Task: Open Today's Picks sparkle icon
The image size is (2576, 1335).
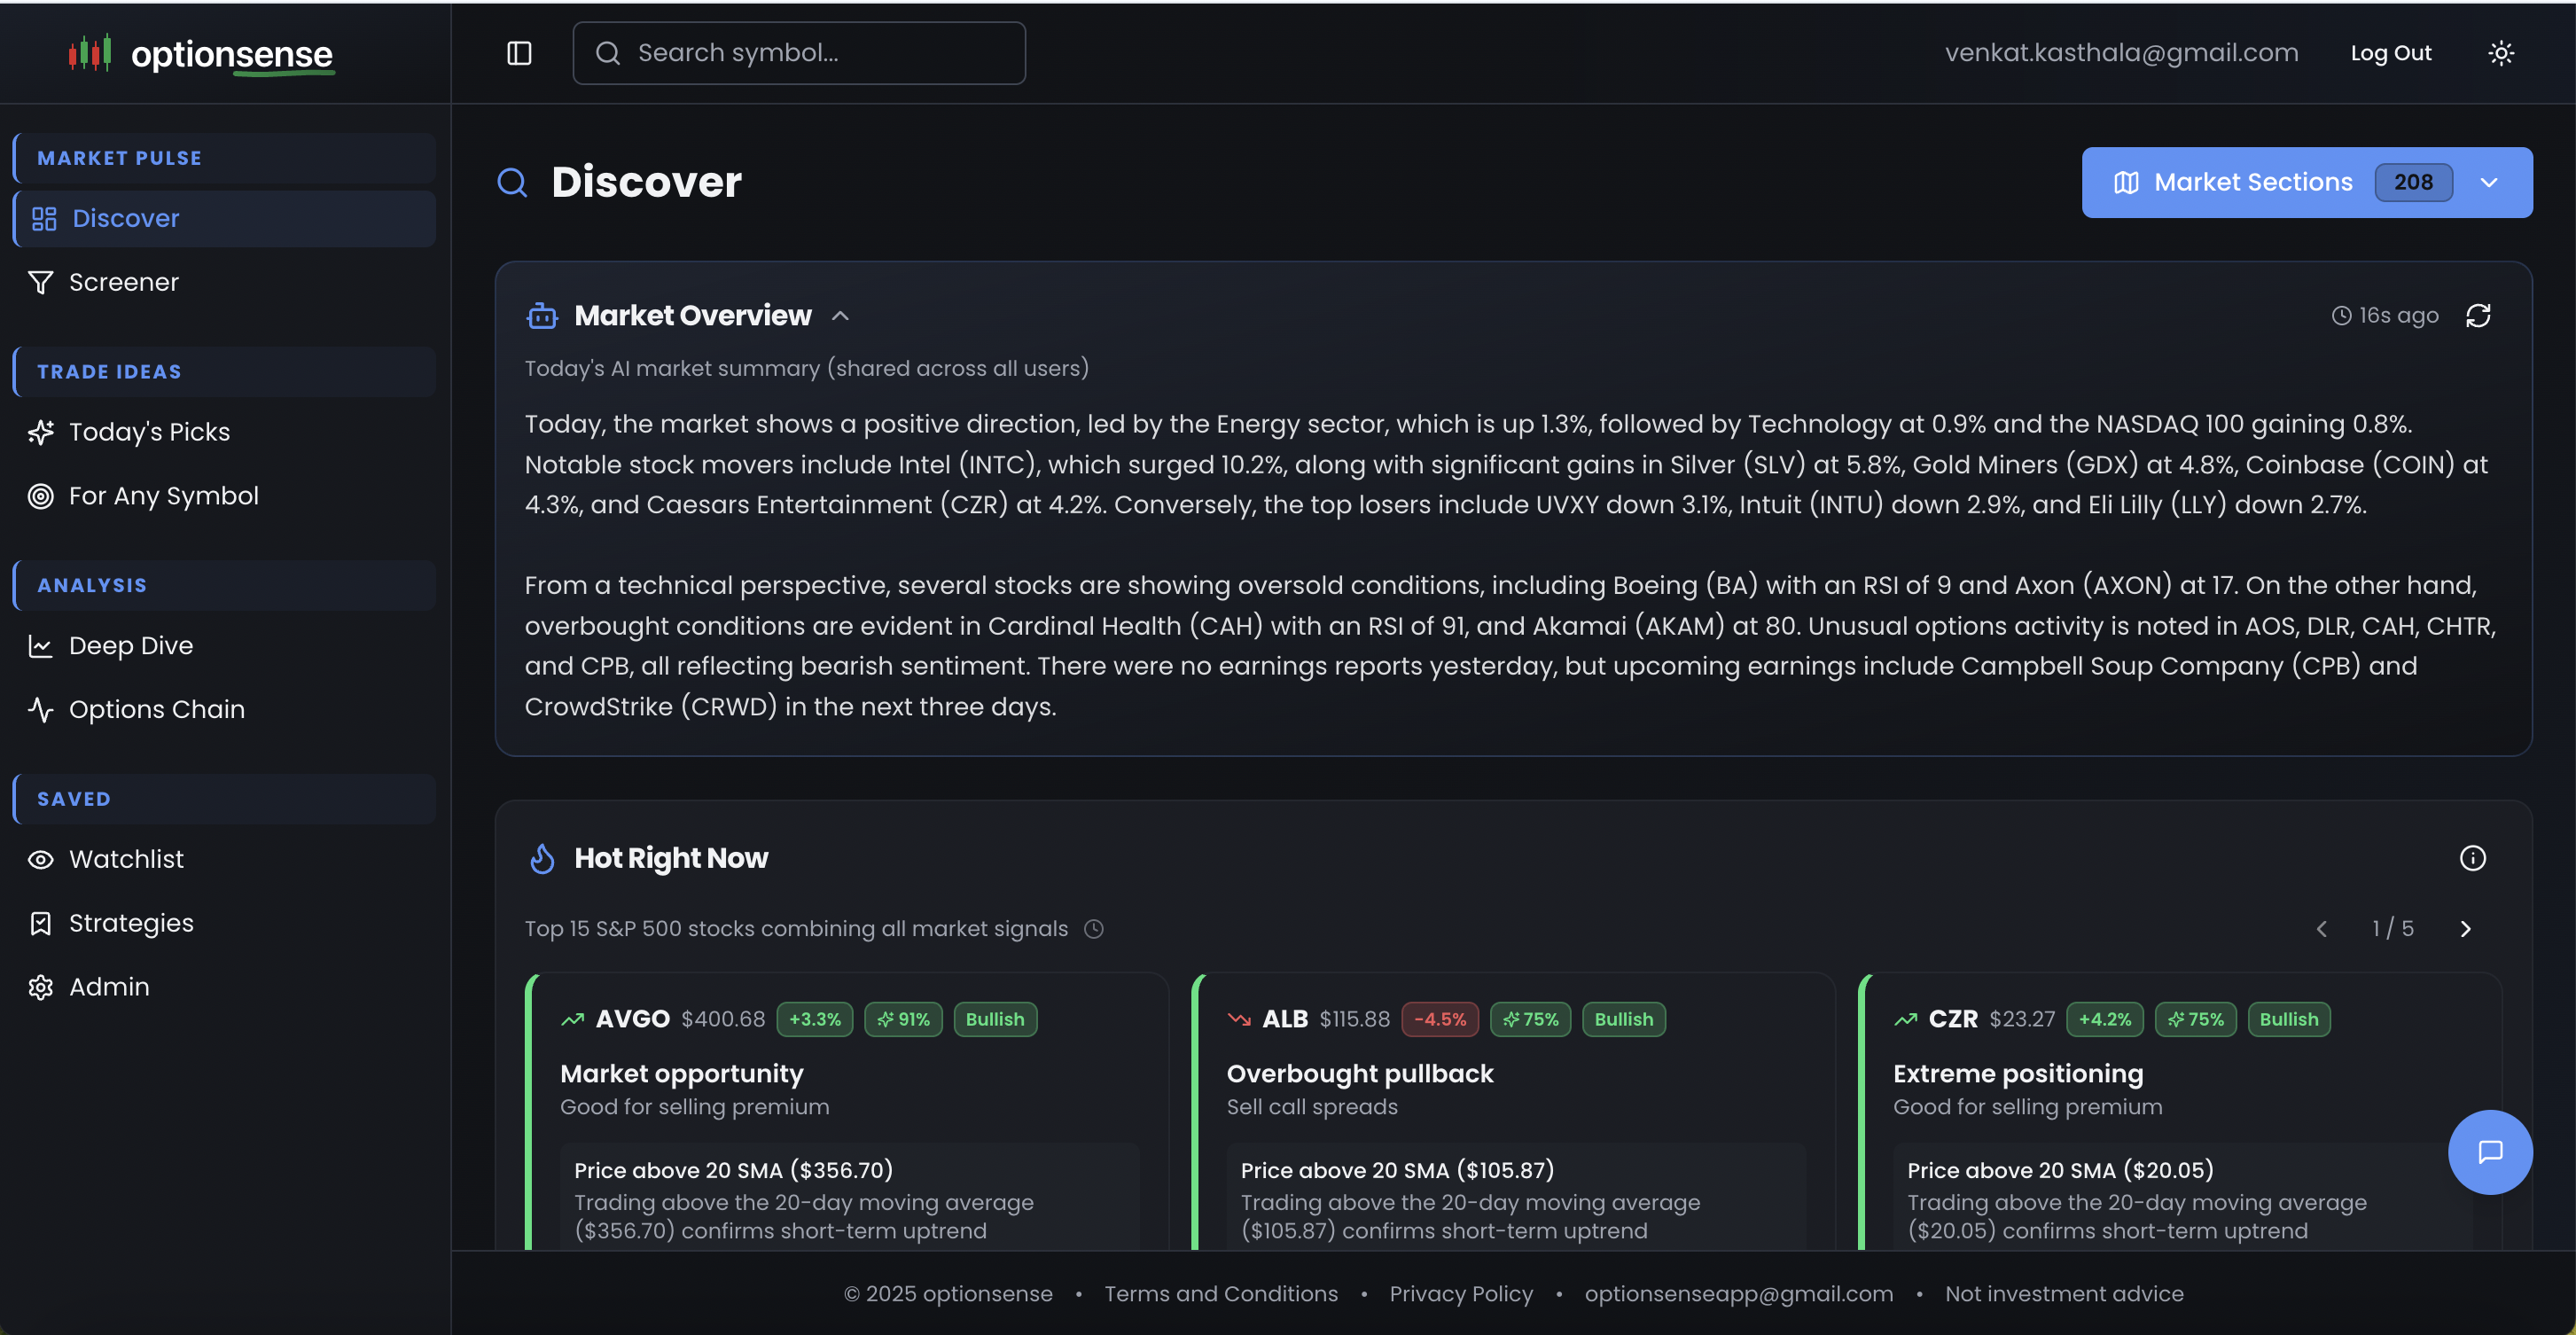Action: (41, 432)
